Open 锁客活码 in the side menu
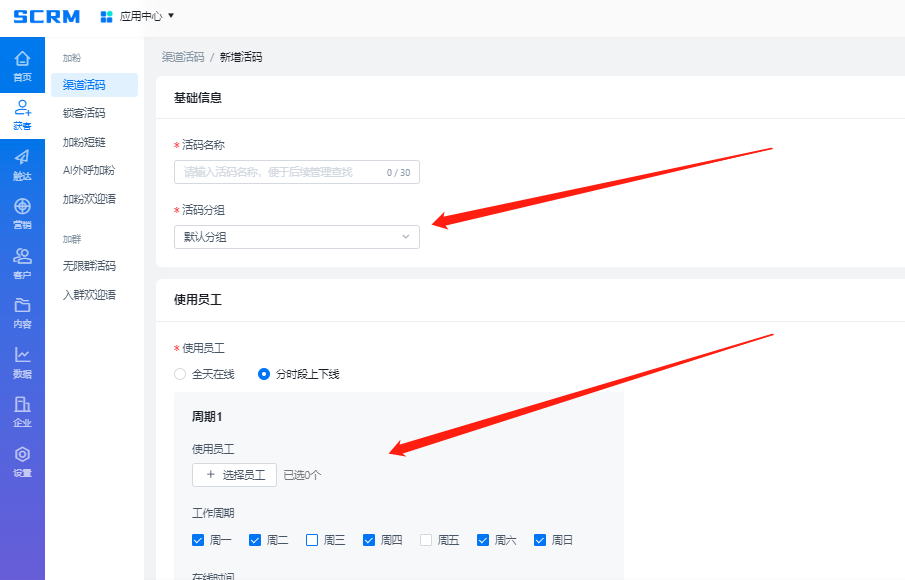905x580 pixels. (84, 113)
